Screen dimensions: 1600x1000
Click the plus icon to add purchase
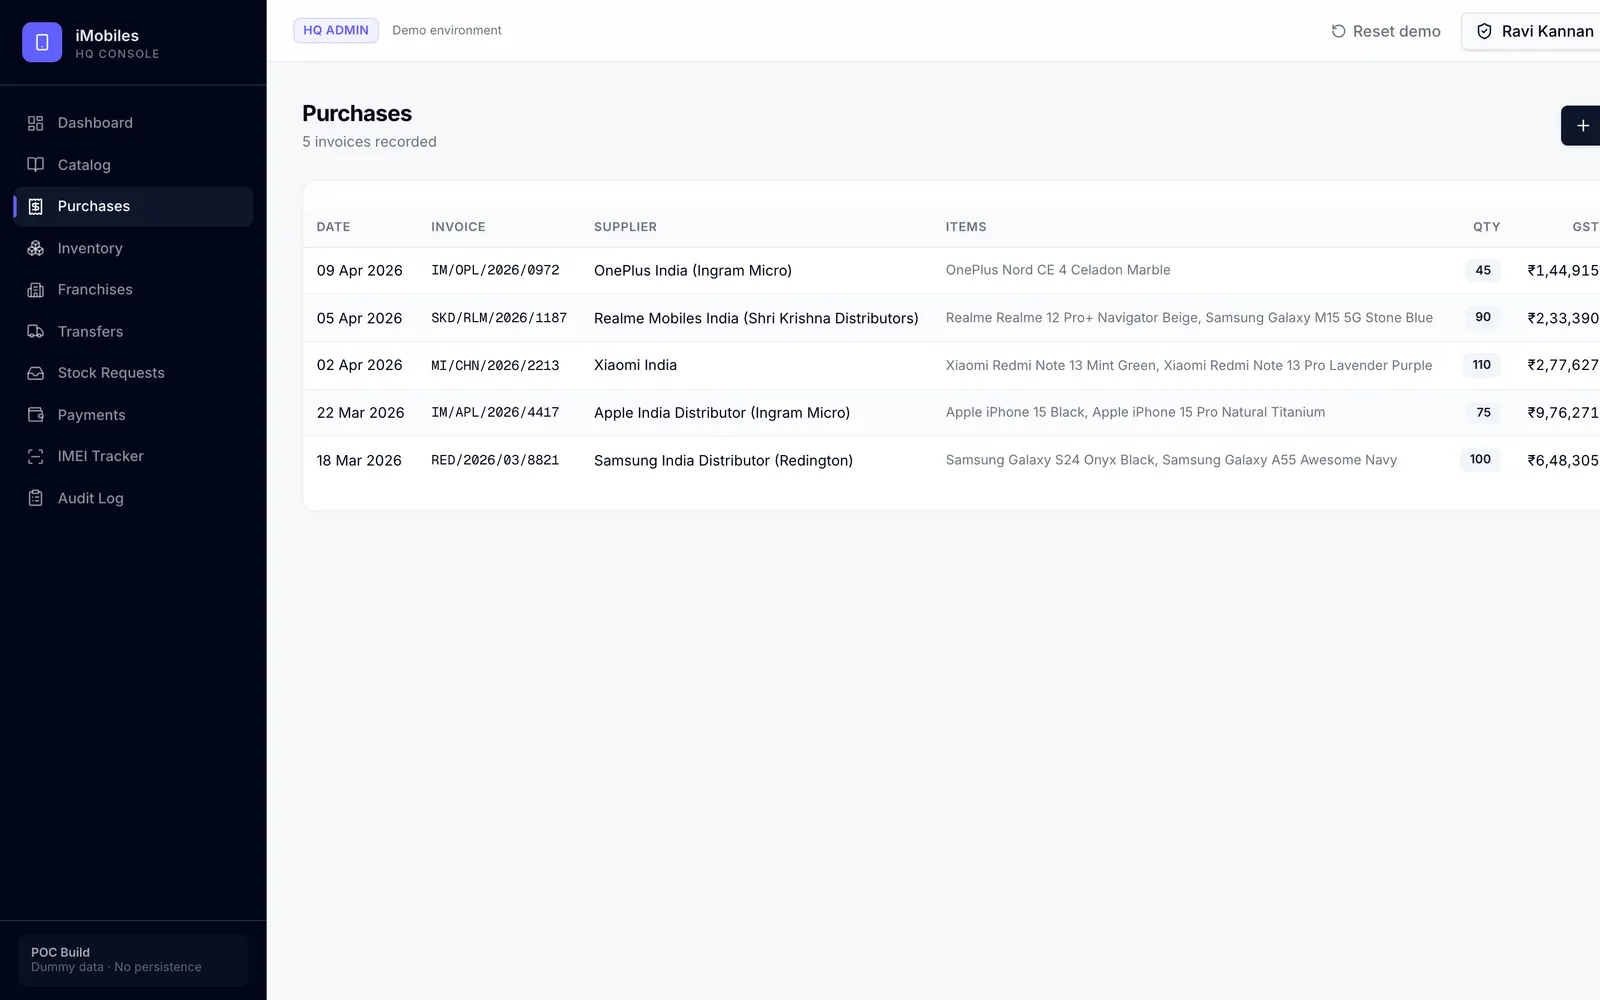coord(1583,126)
